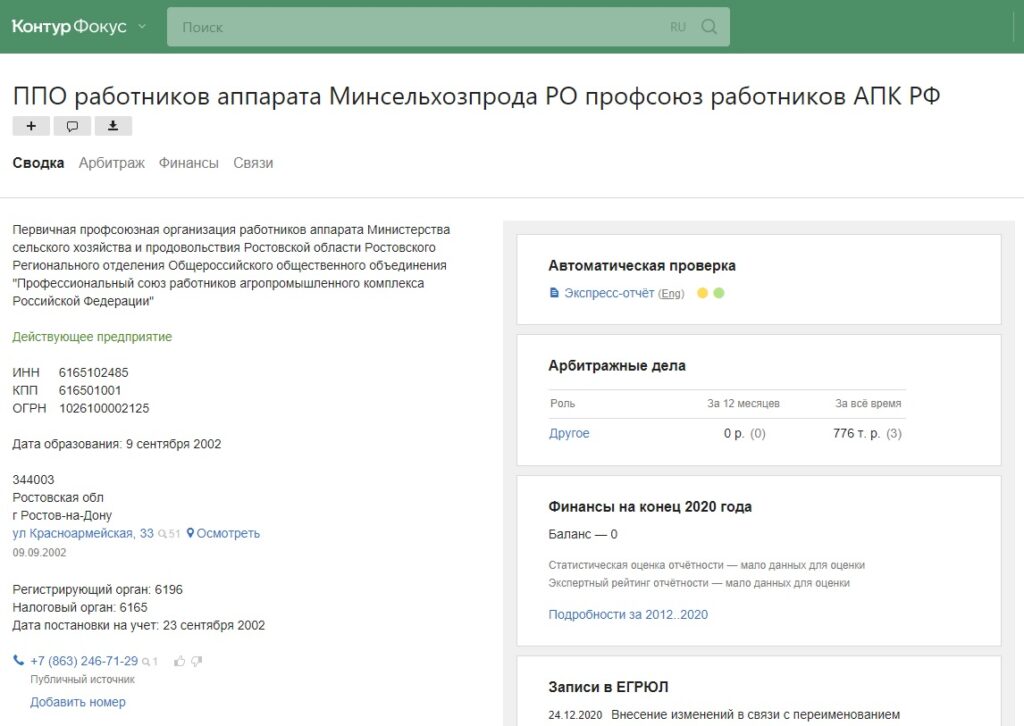This screenshot has width=1024, height=726.
Task: Click the Арбитражные дела heading
Action: [617, 366]
